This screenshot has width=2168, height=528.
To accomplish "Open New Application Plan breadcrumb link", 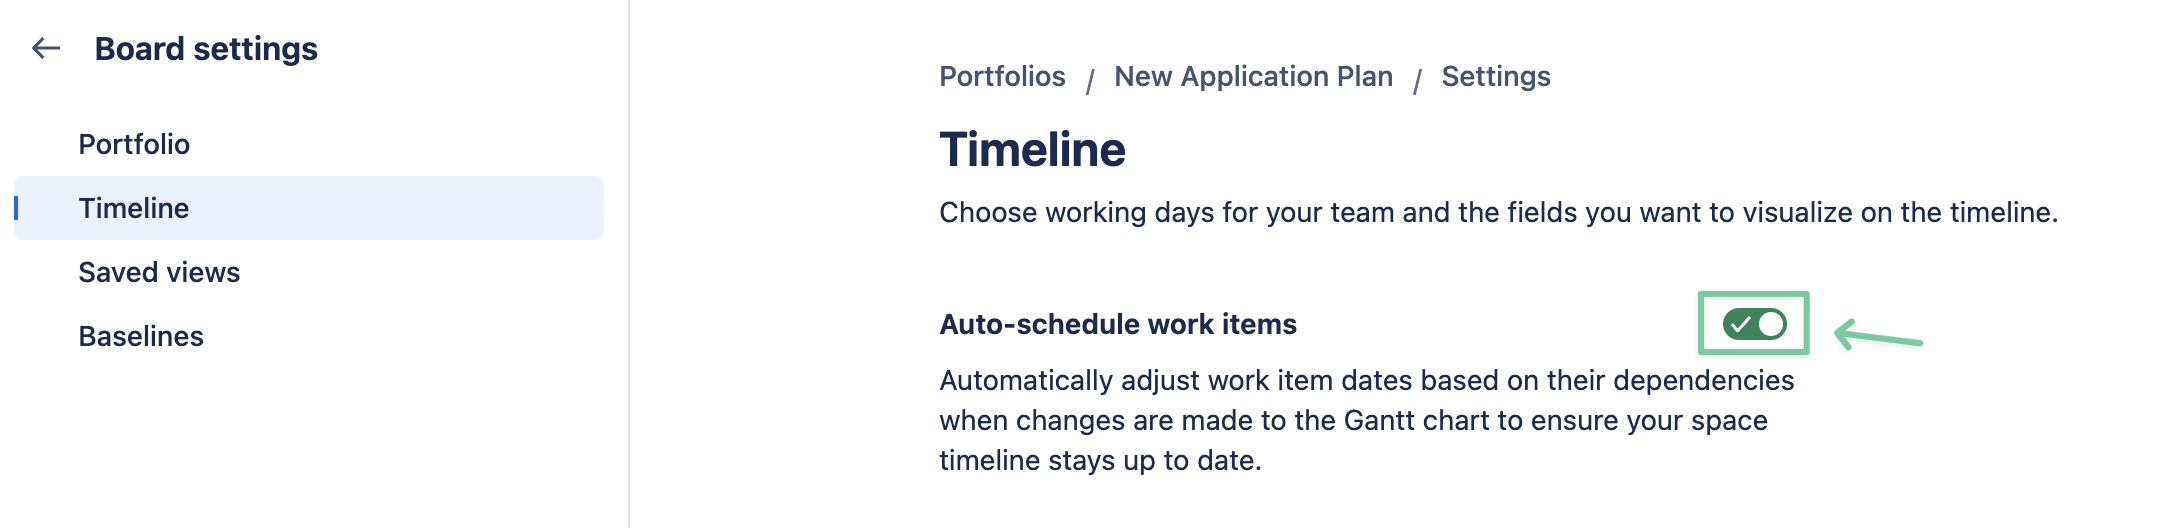I will [x=1253, y=77].
